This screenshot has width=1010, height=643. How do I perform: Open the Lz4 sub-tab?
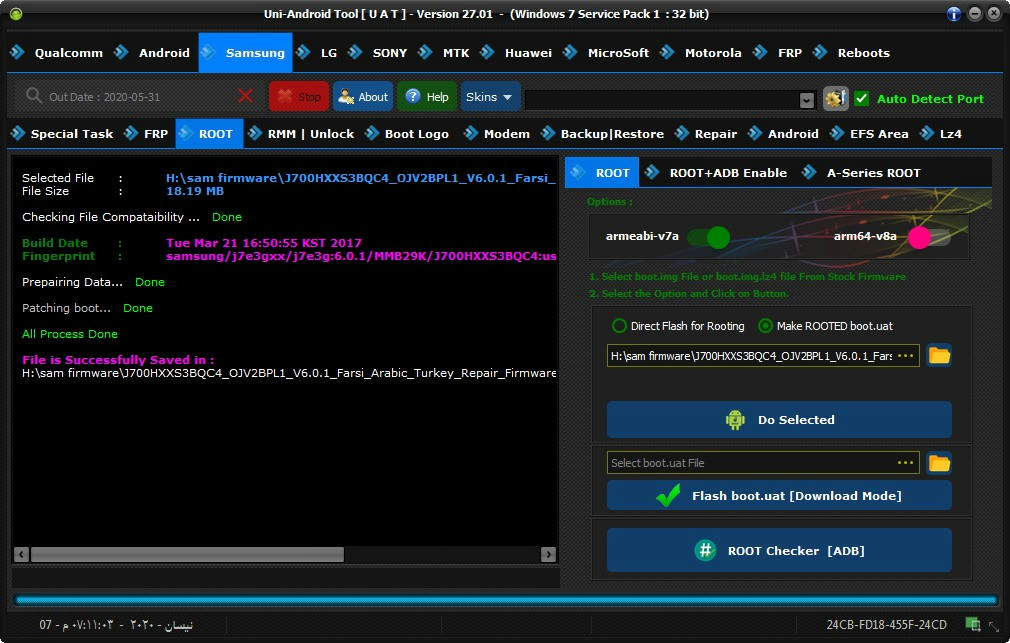click(x=940, y=134)
